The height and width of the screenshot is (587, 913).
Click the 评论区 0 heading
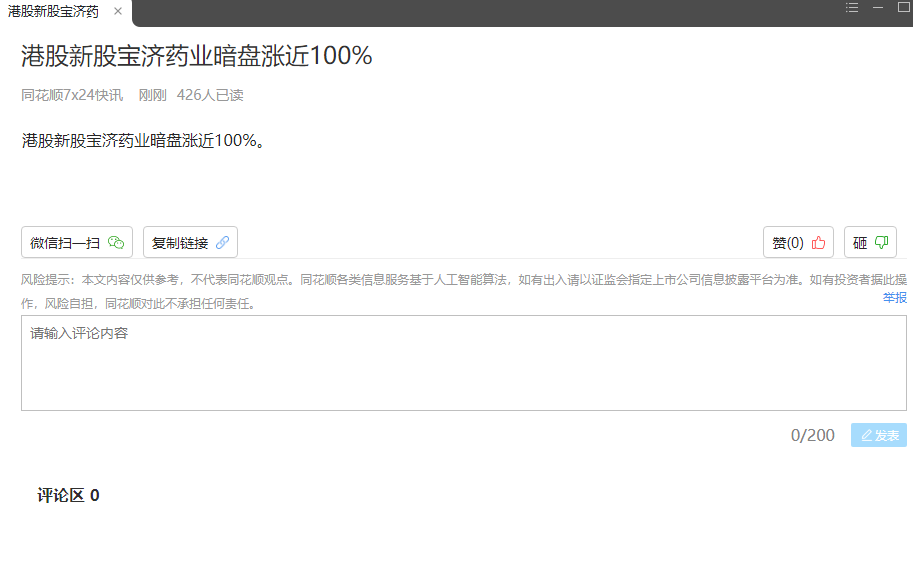click(x=68, y=495)
